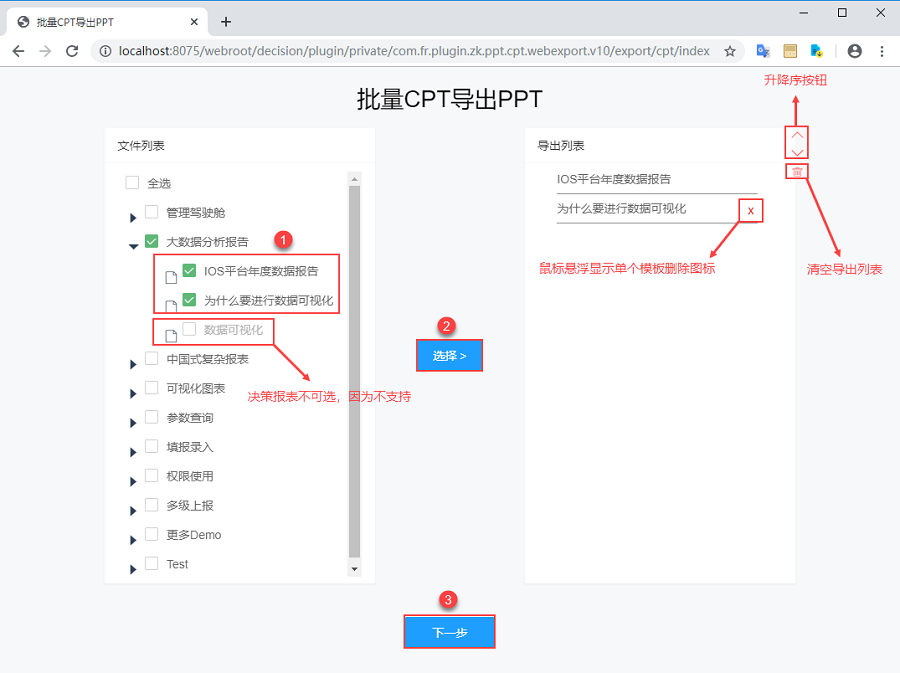Click the address bar URL
The image size is (900, 673).
pos(414,51)
